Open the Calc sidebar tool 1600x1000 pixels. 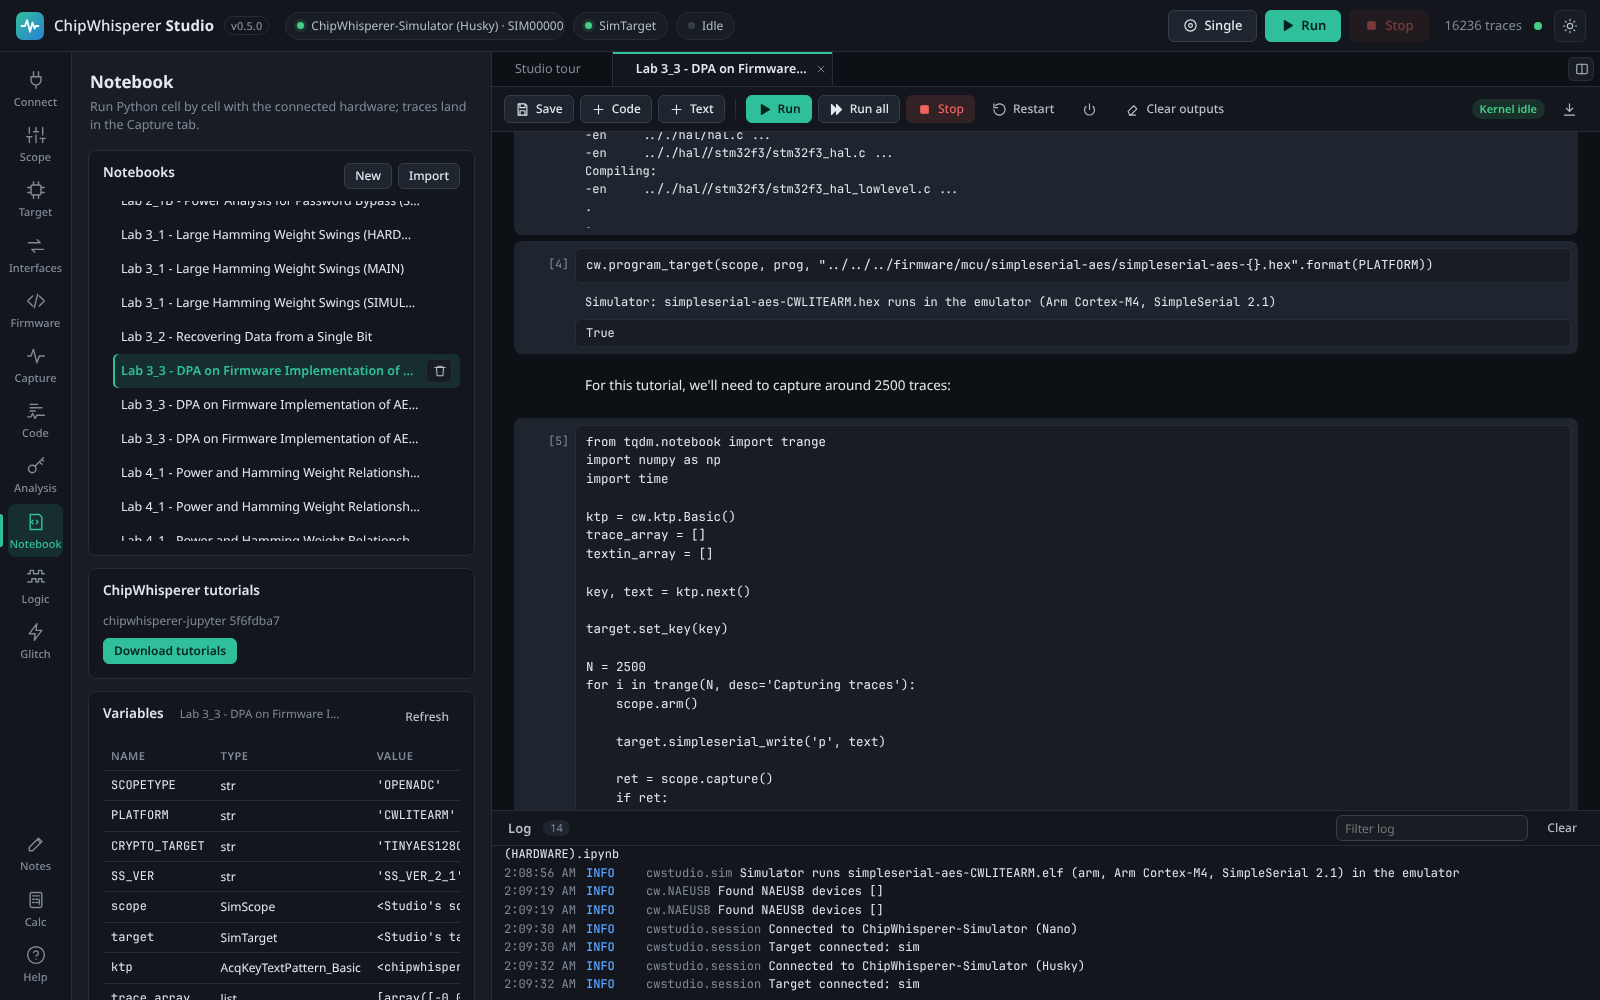click(x=35, y=909)
